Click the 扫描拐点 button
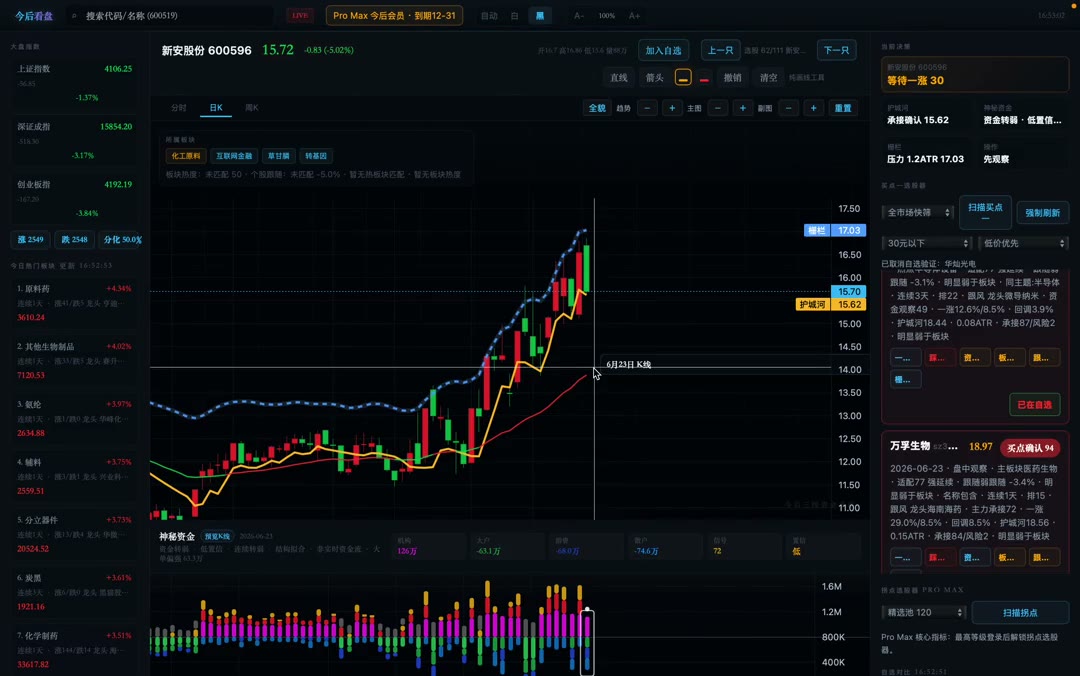The image size is (1080, 676). point(1020,612)
